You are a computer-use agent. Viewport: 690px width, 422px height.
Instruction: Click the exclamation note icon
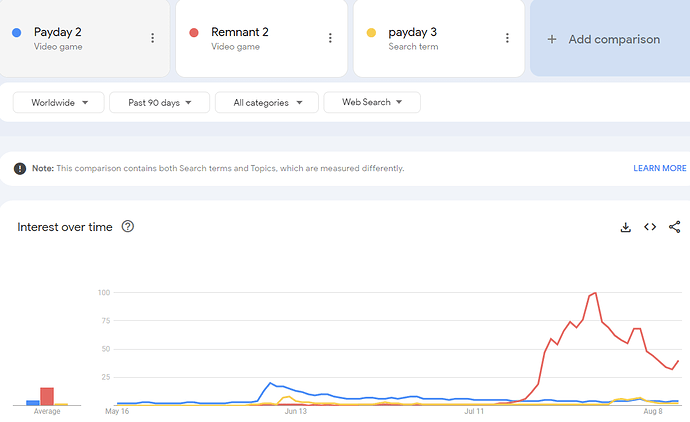pyautogui.click(x=20, y=169)
